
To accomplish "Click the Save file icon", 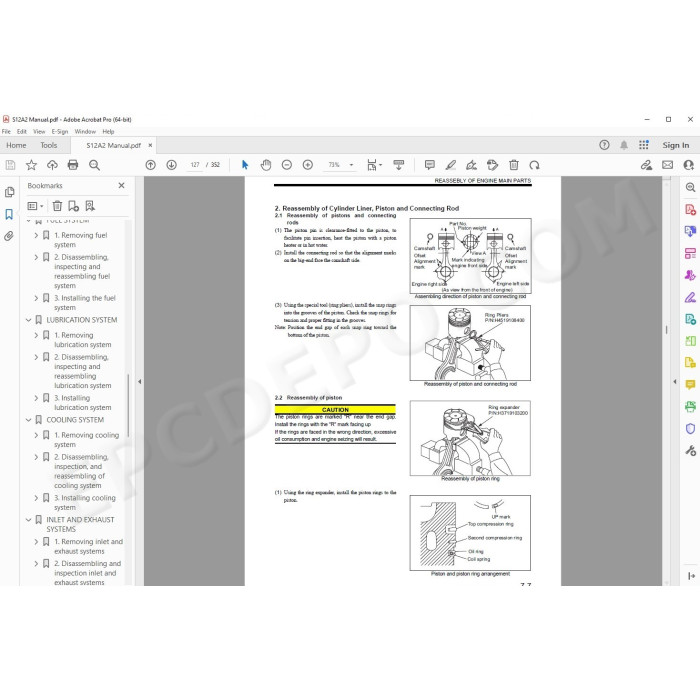I will pyautogui.click(x=10, y=165).
